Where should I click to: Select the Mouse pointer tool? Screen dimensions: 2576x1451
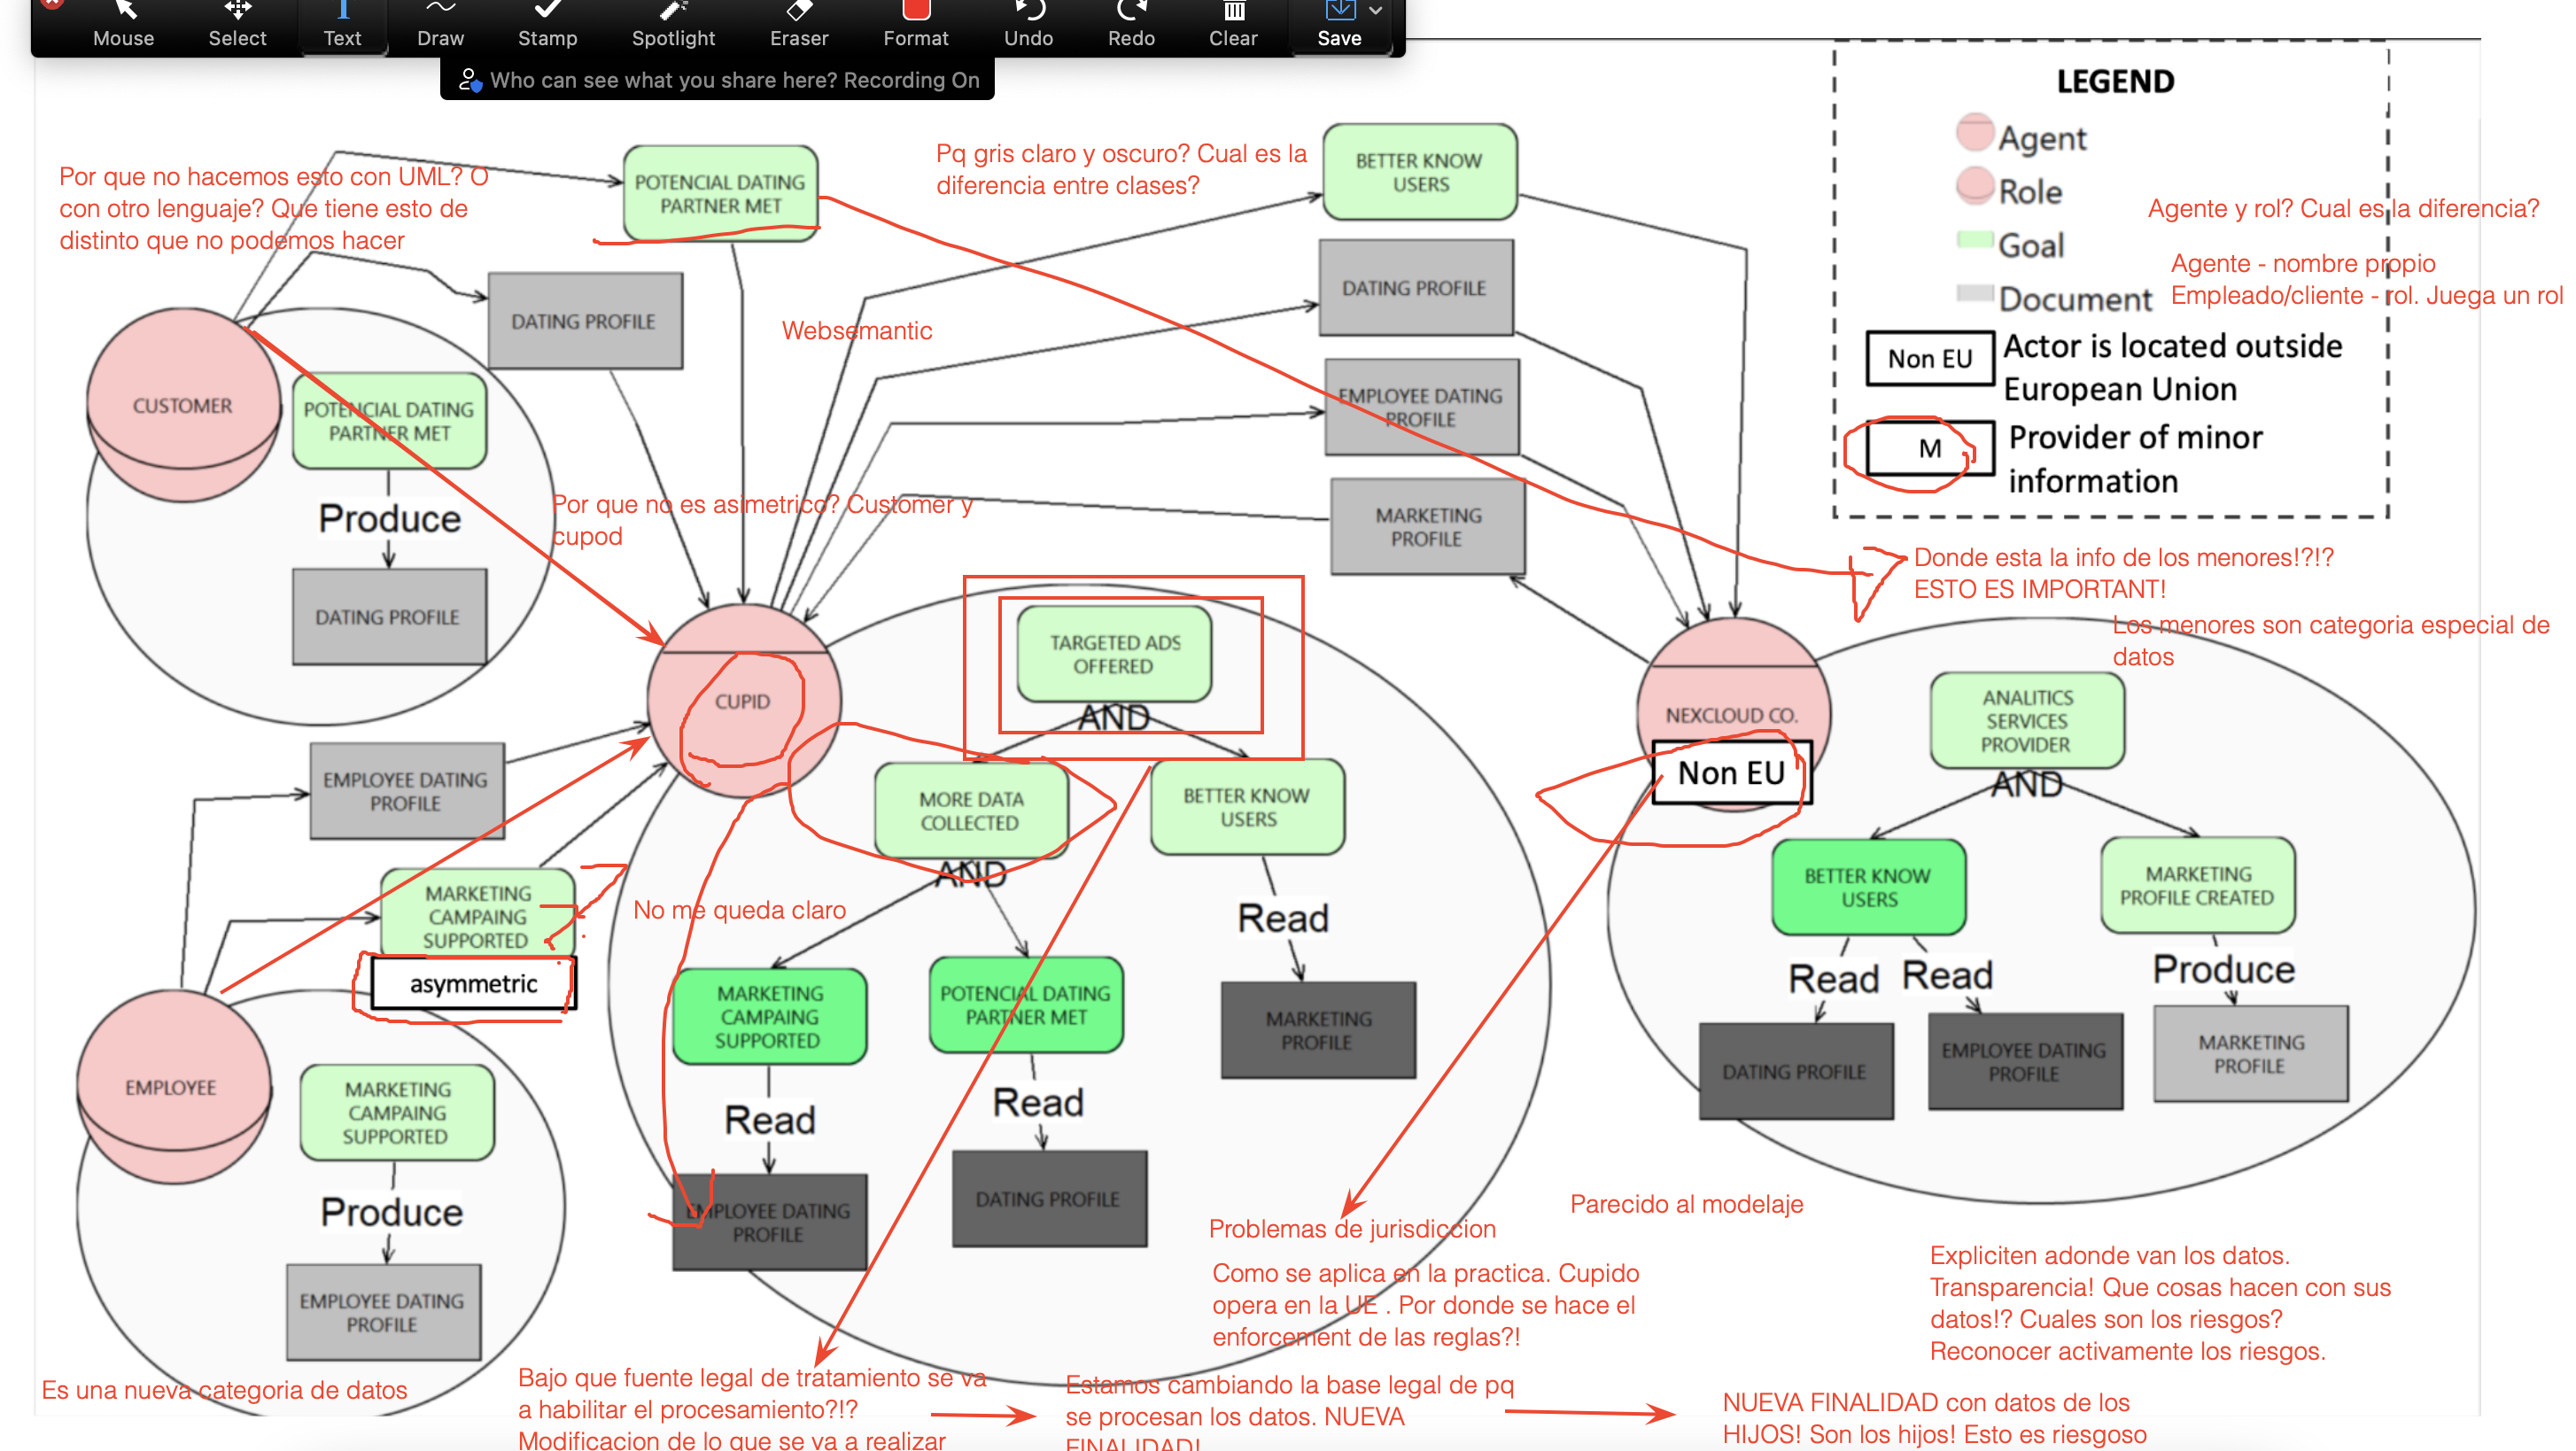123,24
